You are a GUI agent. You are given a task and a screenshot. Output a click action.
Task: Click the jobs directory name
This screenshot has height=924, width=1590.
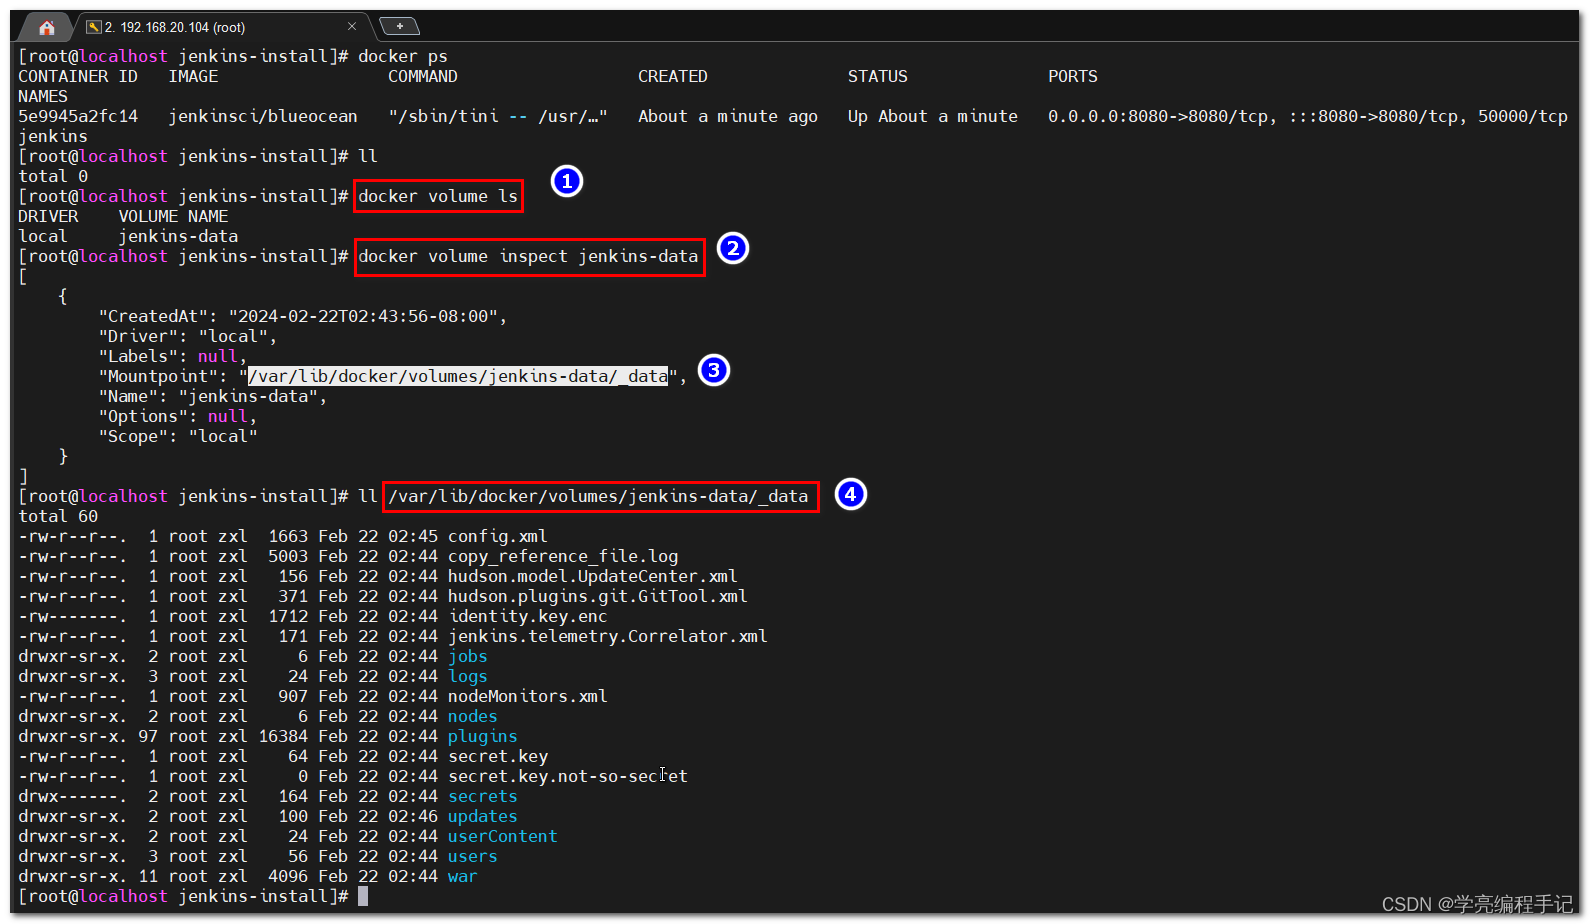pos(468,656)
